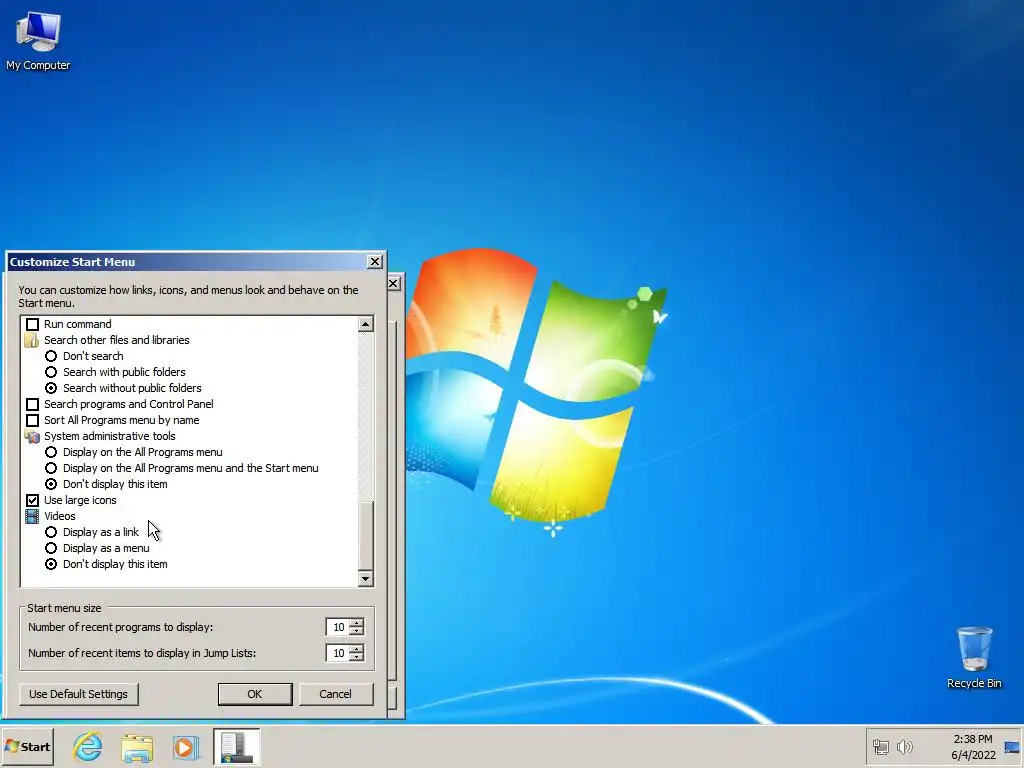Select Don't display this item under Videos
This screenshot has height=768, width=1024.
[51, 564]
